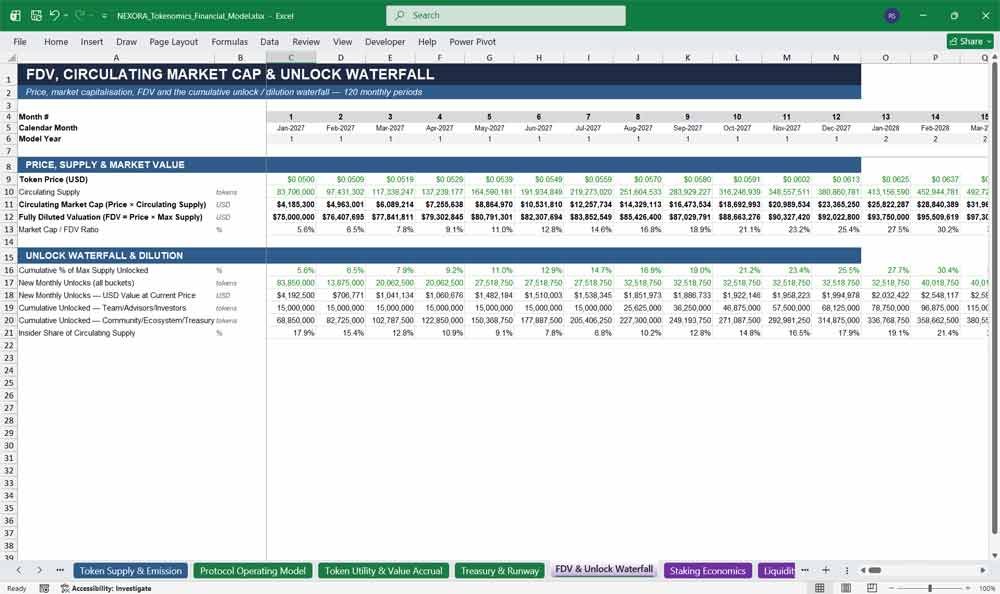
Task: Open the Page Layout tab
Action: [x=173, y=41]
